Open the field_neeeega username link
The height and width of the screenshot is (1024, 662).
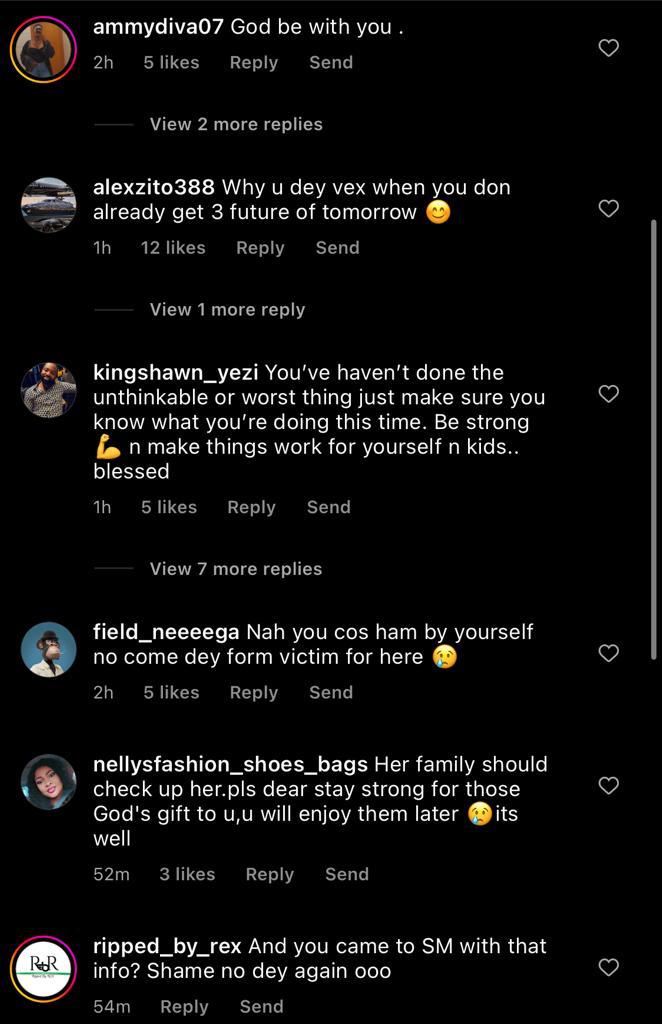166,632
